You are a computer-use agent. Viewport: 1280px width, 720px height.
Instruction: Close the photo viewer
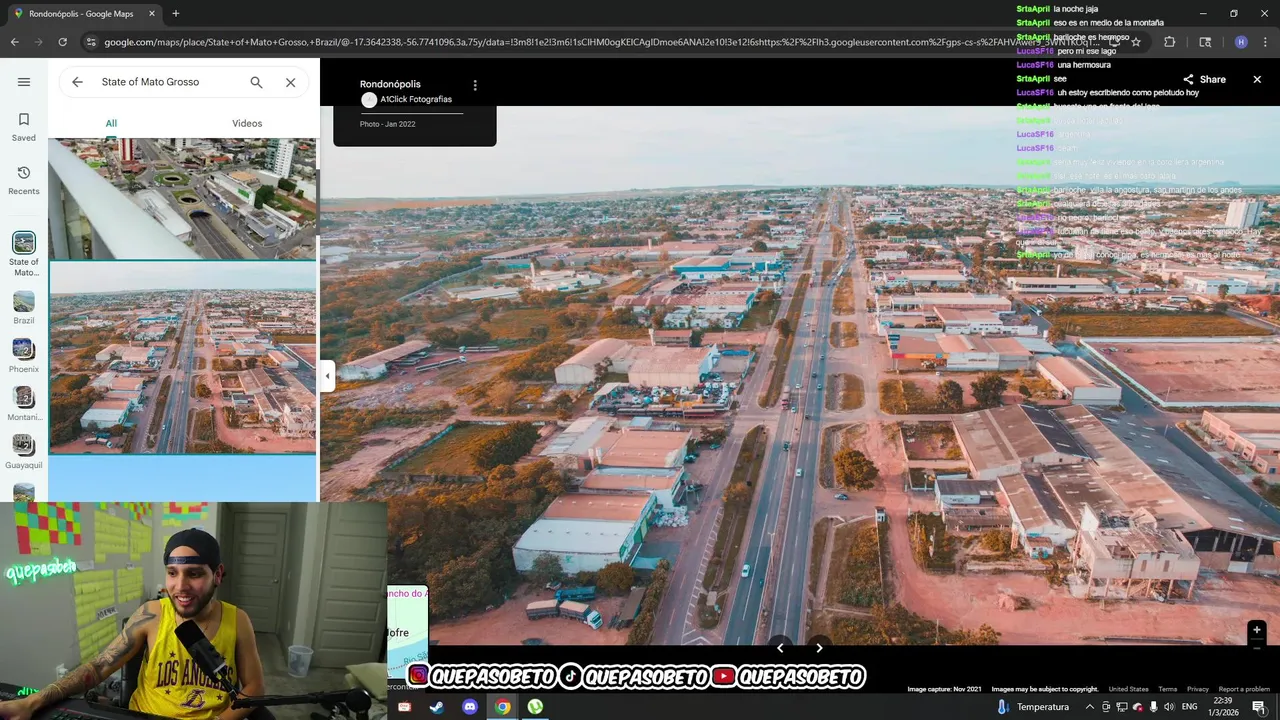coord(1257,79)
